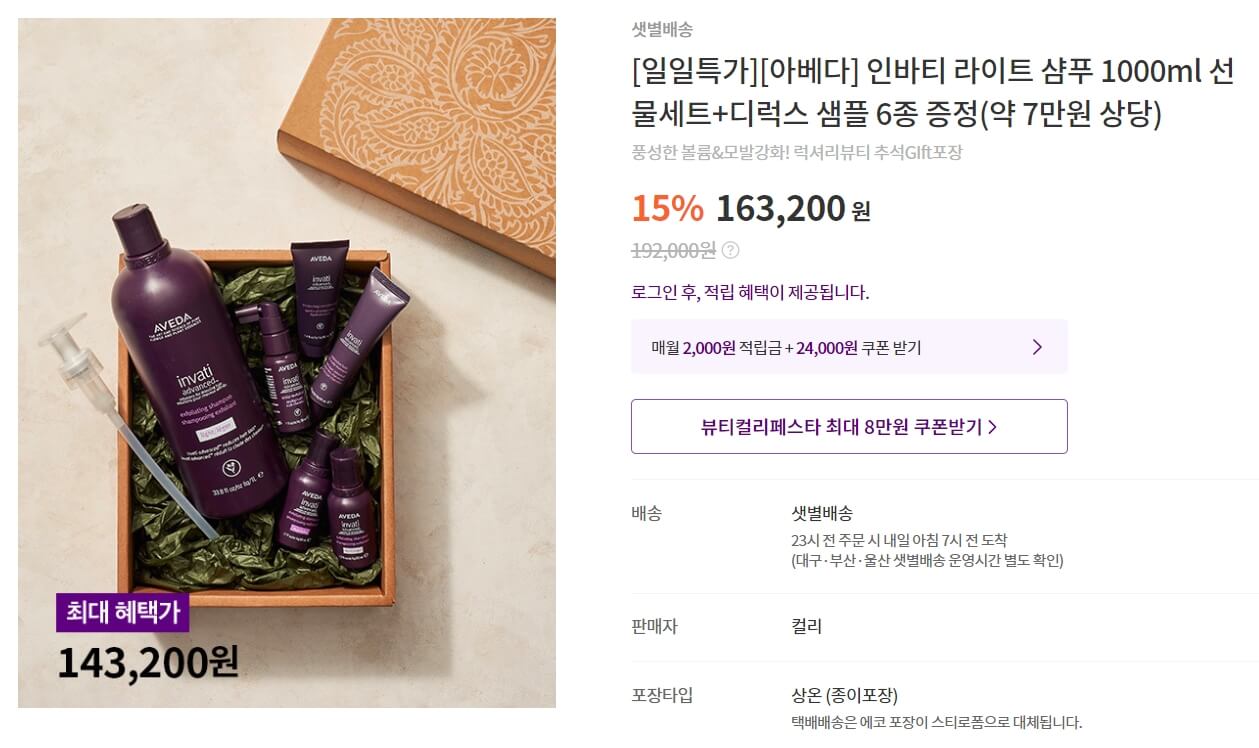Click the question mark icon beside 192,000원
Screen dimensions: 1259x748
click(x=731, y=250)
